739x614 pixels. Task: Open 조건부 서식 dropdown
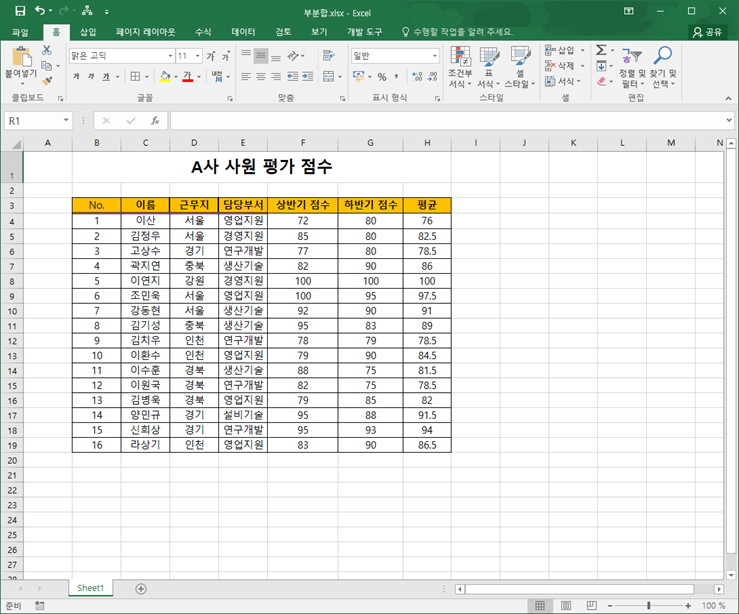click(460, 66)
